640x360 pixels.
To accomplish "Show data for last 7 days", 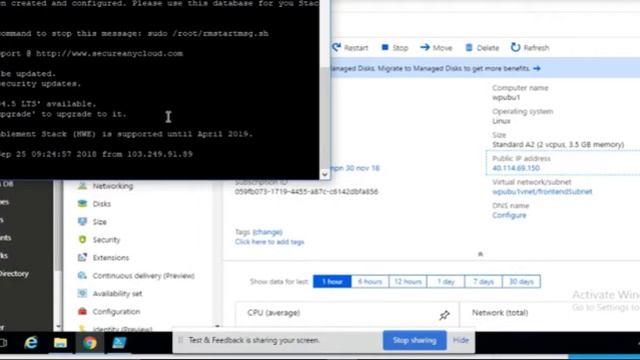I will [x=483, y=281].
